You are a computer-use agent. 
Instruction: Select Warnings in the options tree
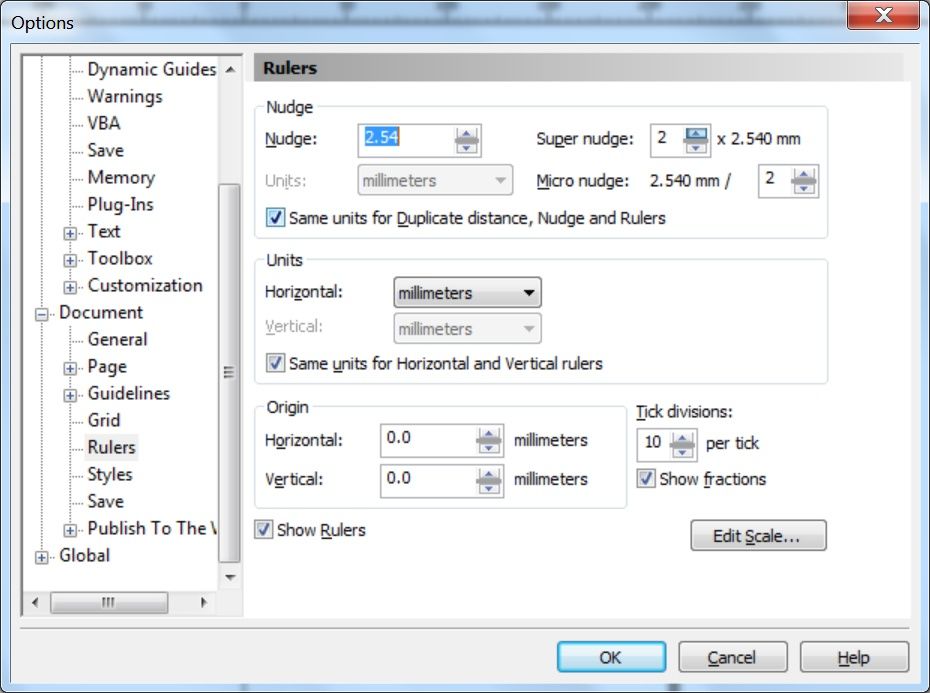[x=125, y=96]
